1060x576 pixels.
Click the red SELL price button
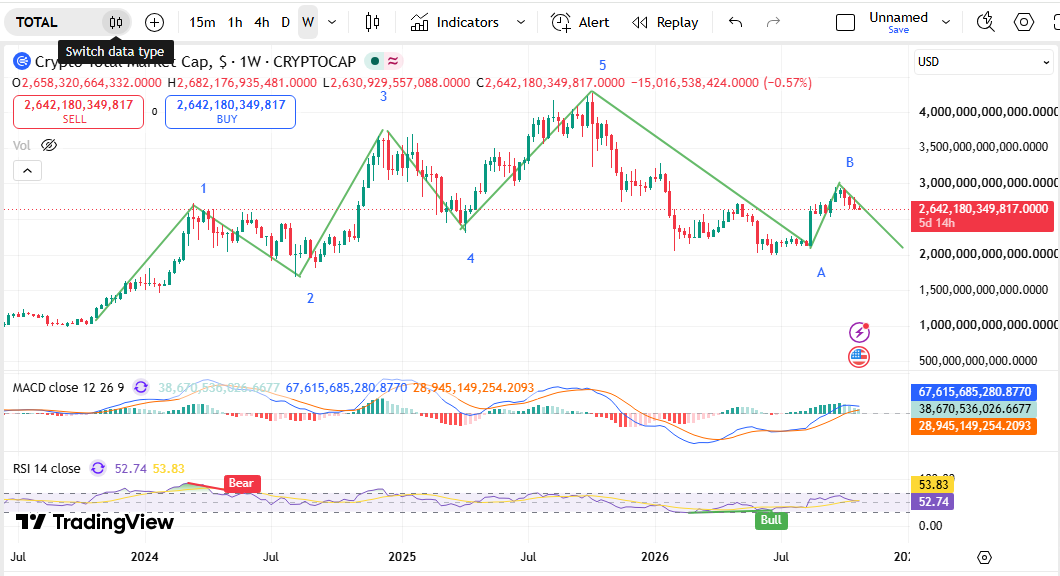[x=78, y=112]
